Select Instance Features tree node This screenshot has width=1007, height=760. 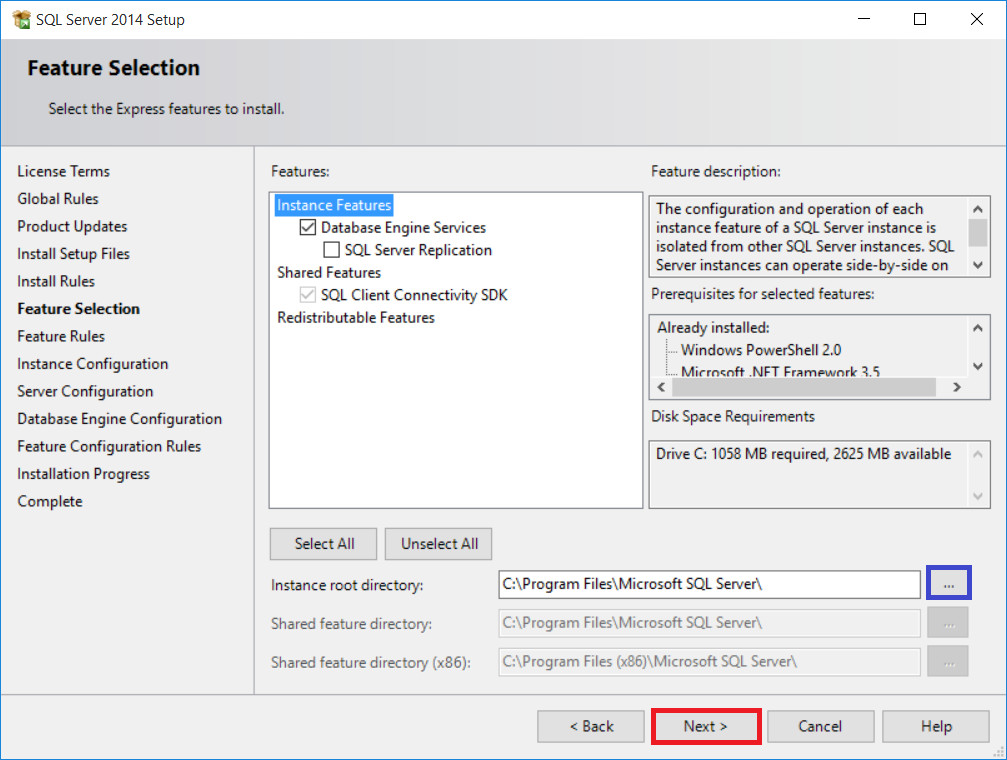(x=334, y=205)
